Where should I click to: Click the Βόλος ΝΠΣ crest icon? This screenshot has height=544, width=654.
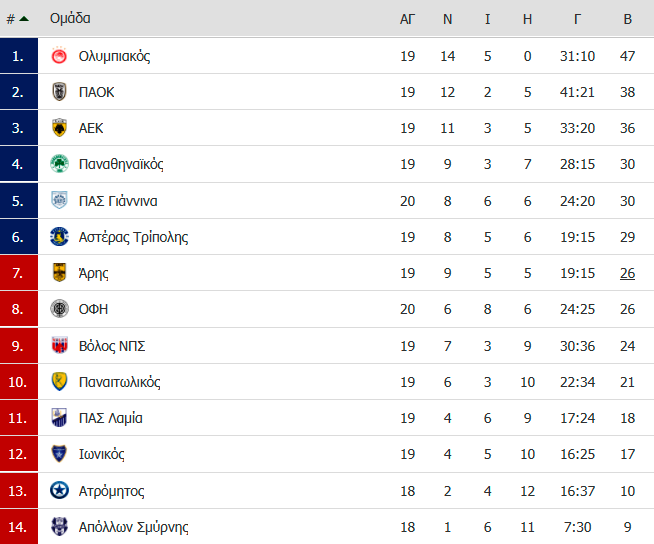point(59,345)
